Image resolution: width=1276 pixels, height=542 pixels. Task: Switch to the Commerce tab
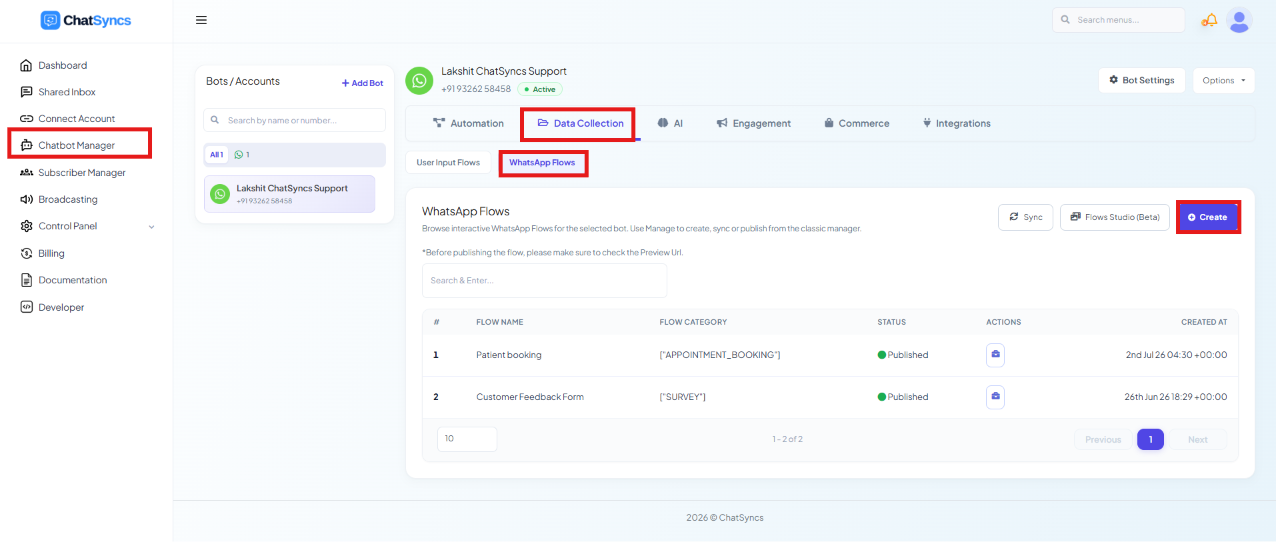[x=857, y=123]
